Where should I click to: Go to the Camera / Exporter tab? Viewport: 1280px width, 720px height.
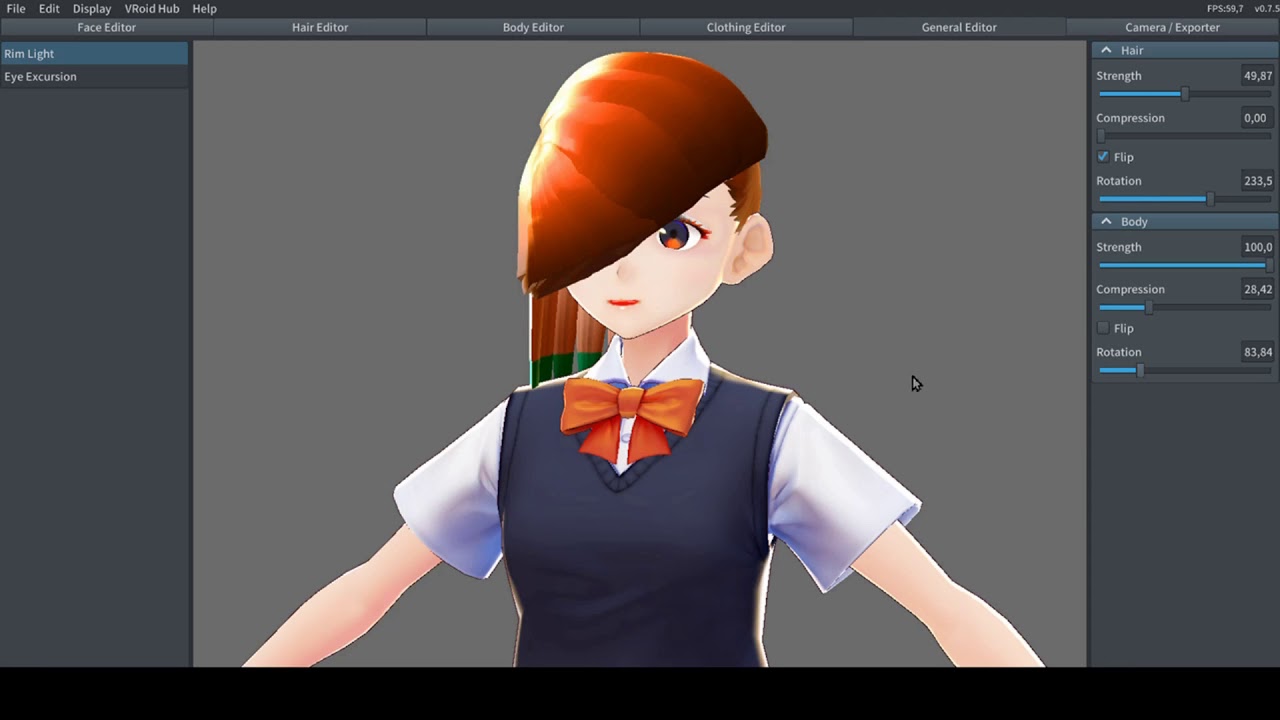point(1172,27)
